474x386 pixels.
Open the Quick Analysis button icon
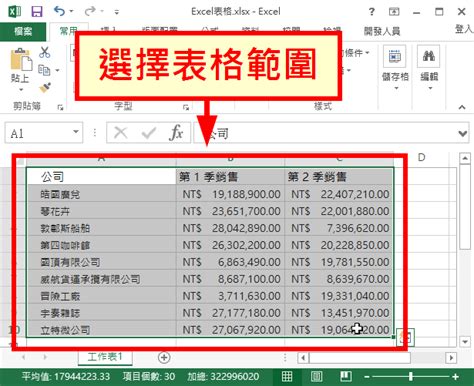pyautogui.click(x=405, y=337)
